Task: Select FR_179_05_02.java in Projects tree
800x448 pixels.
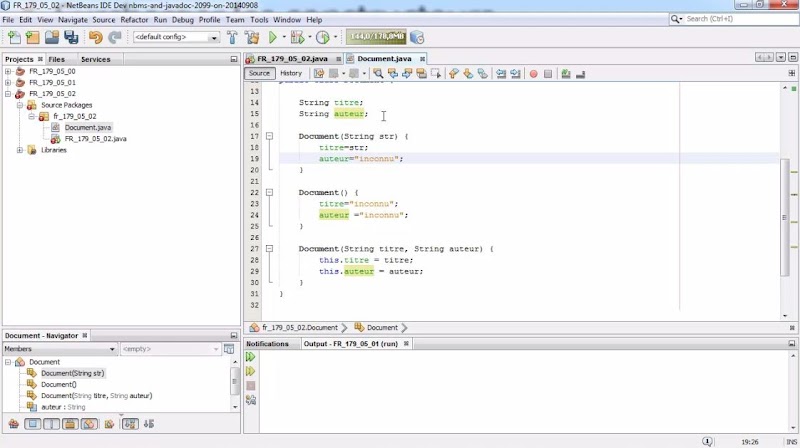Action: click(x=95, y=139)
